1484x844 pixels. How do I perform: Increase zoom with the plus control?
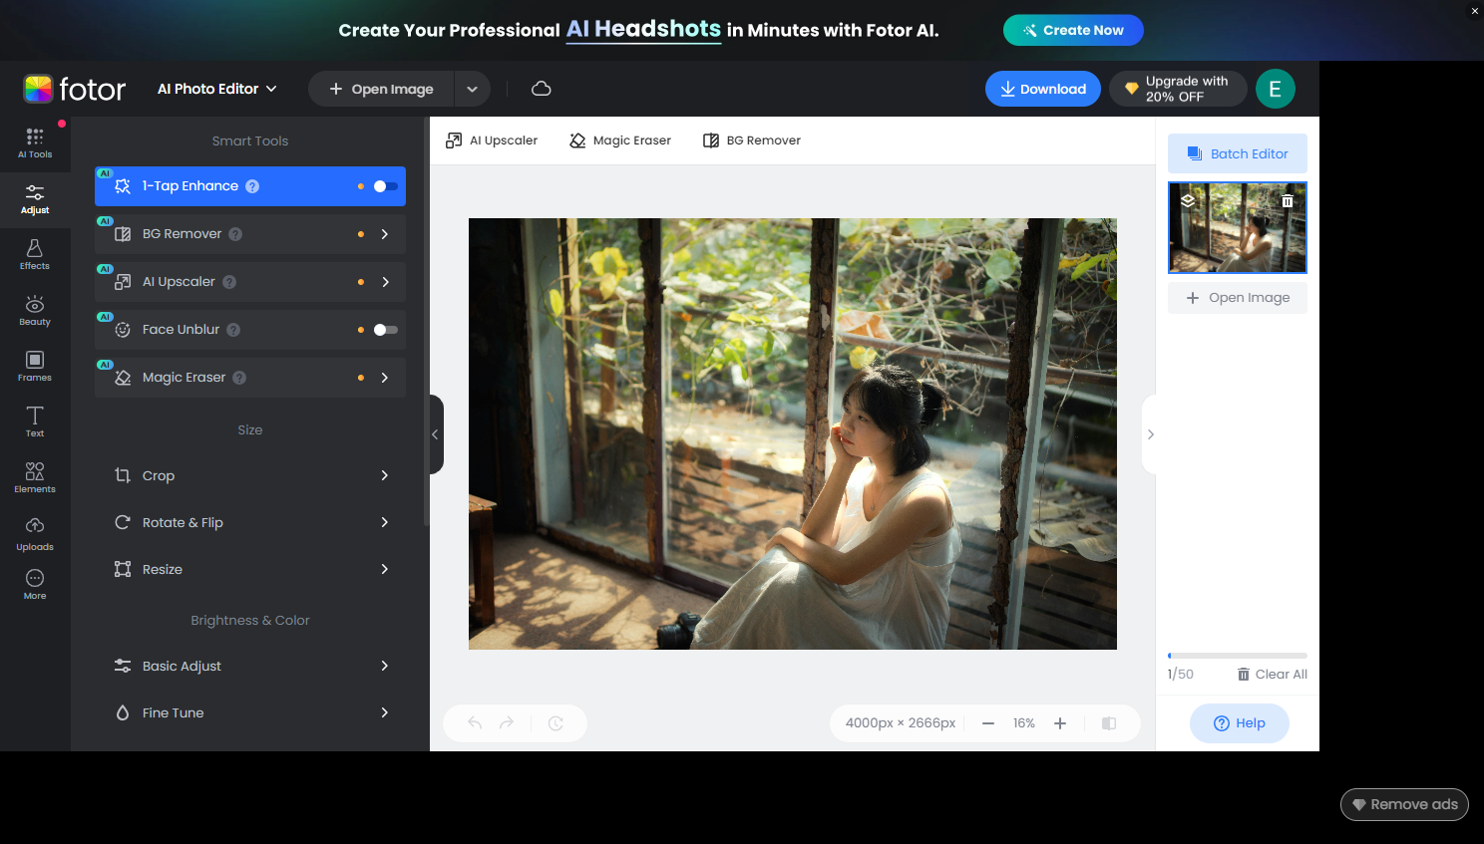pyautogui.click(x=1059, y=722)
